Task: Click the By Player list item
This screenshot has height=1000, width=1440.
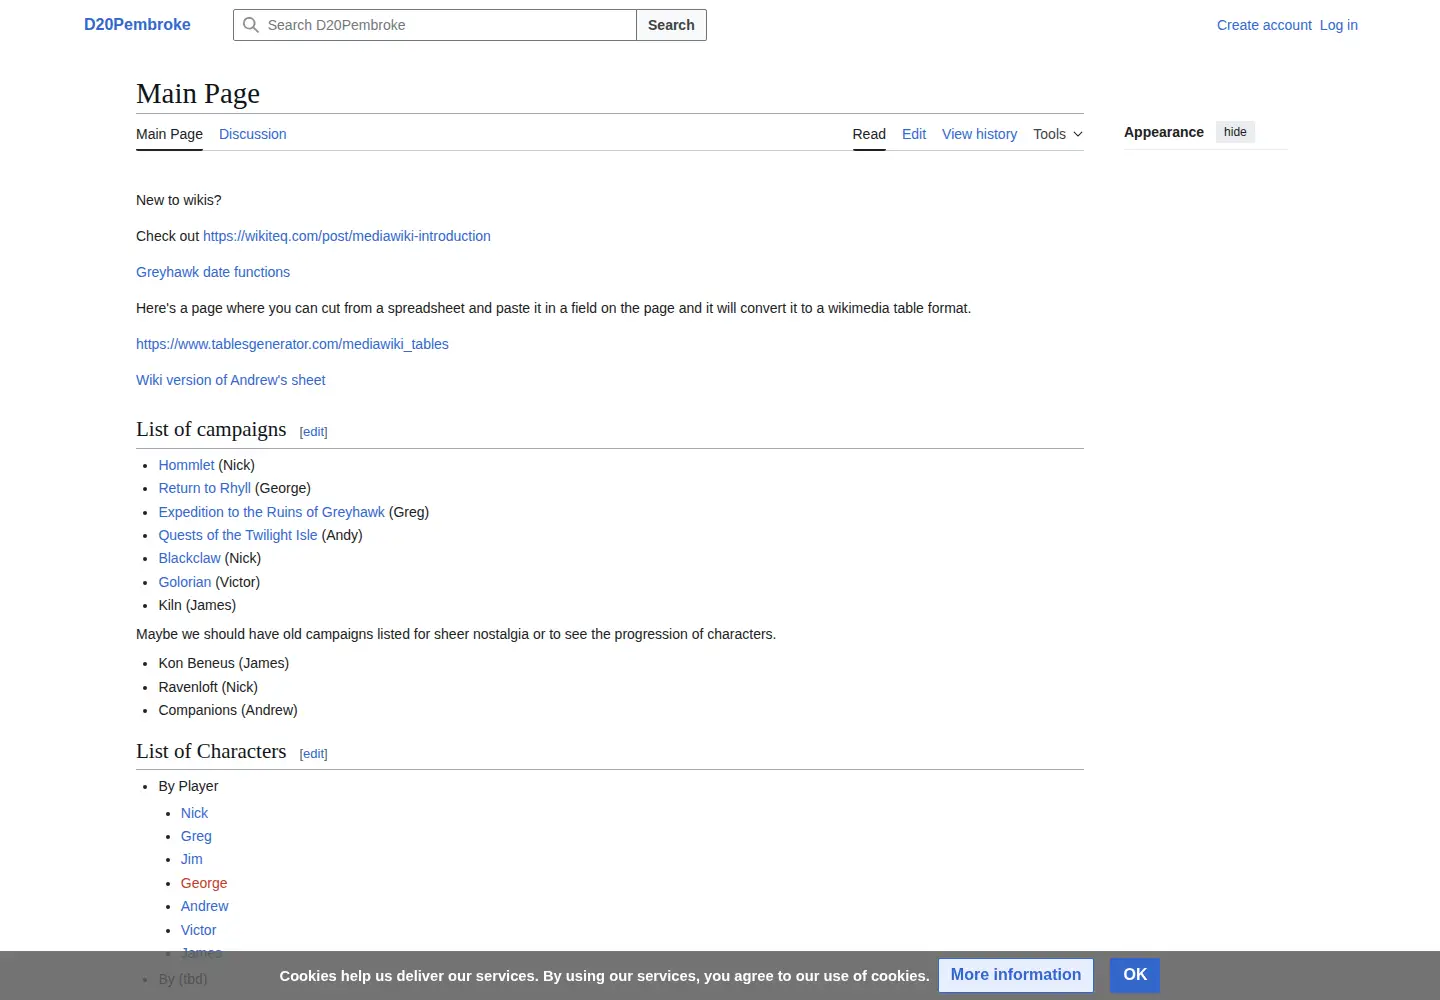Action: (x=188, y=786)
